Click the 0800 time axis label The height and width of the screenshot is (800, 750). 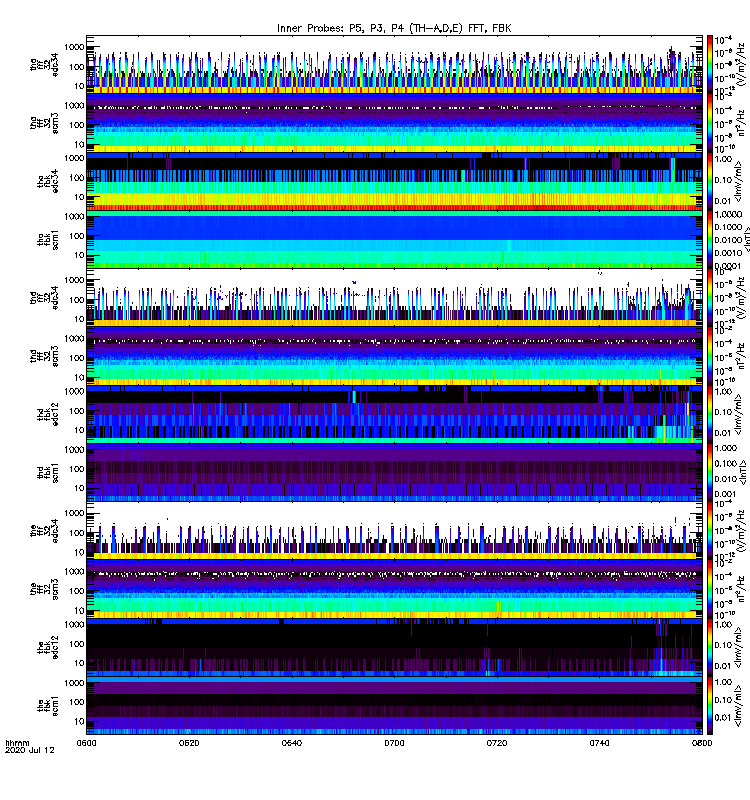(702, 743)
